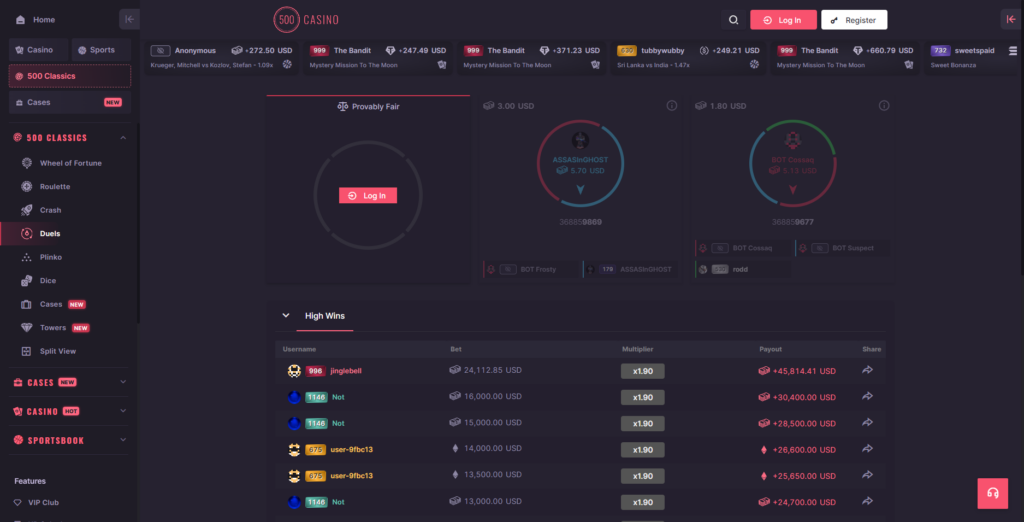Image resolution: width=1024 pixels, height=522 pixels.
Task: Share the user-9fbc13 14,000.00 USD win
Action: pyautogui.click(x=867, y=449)
